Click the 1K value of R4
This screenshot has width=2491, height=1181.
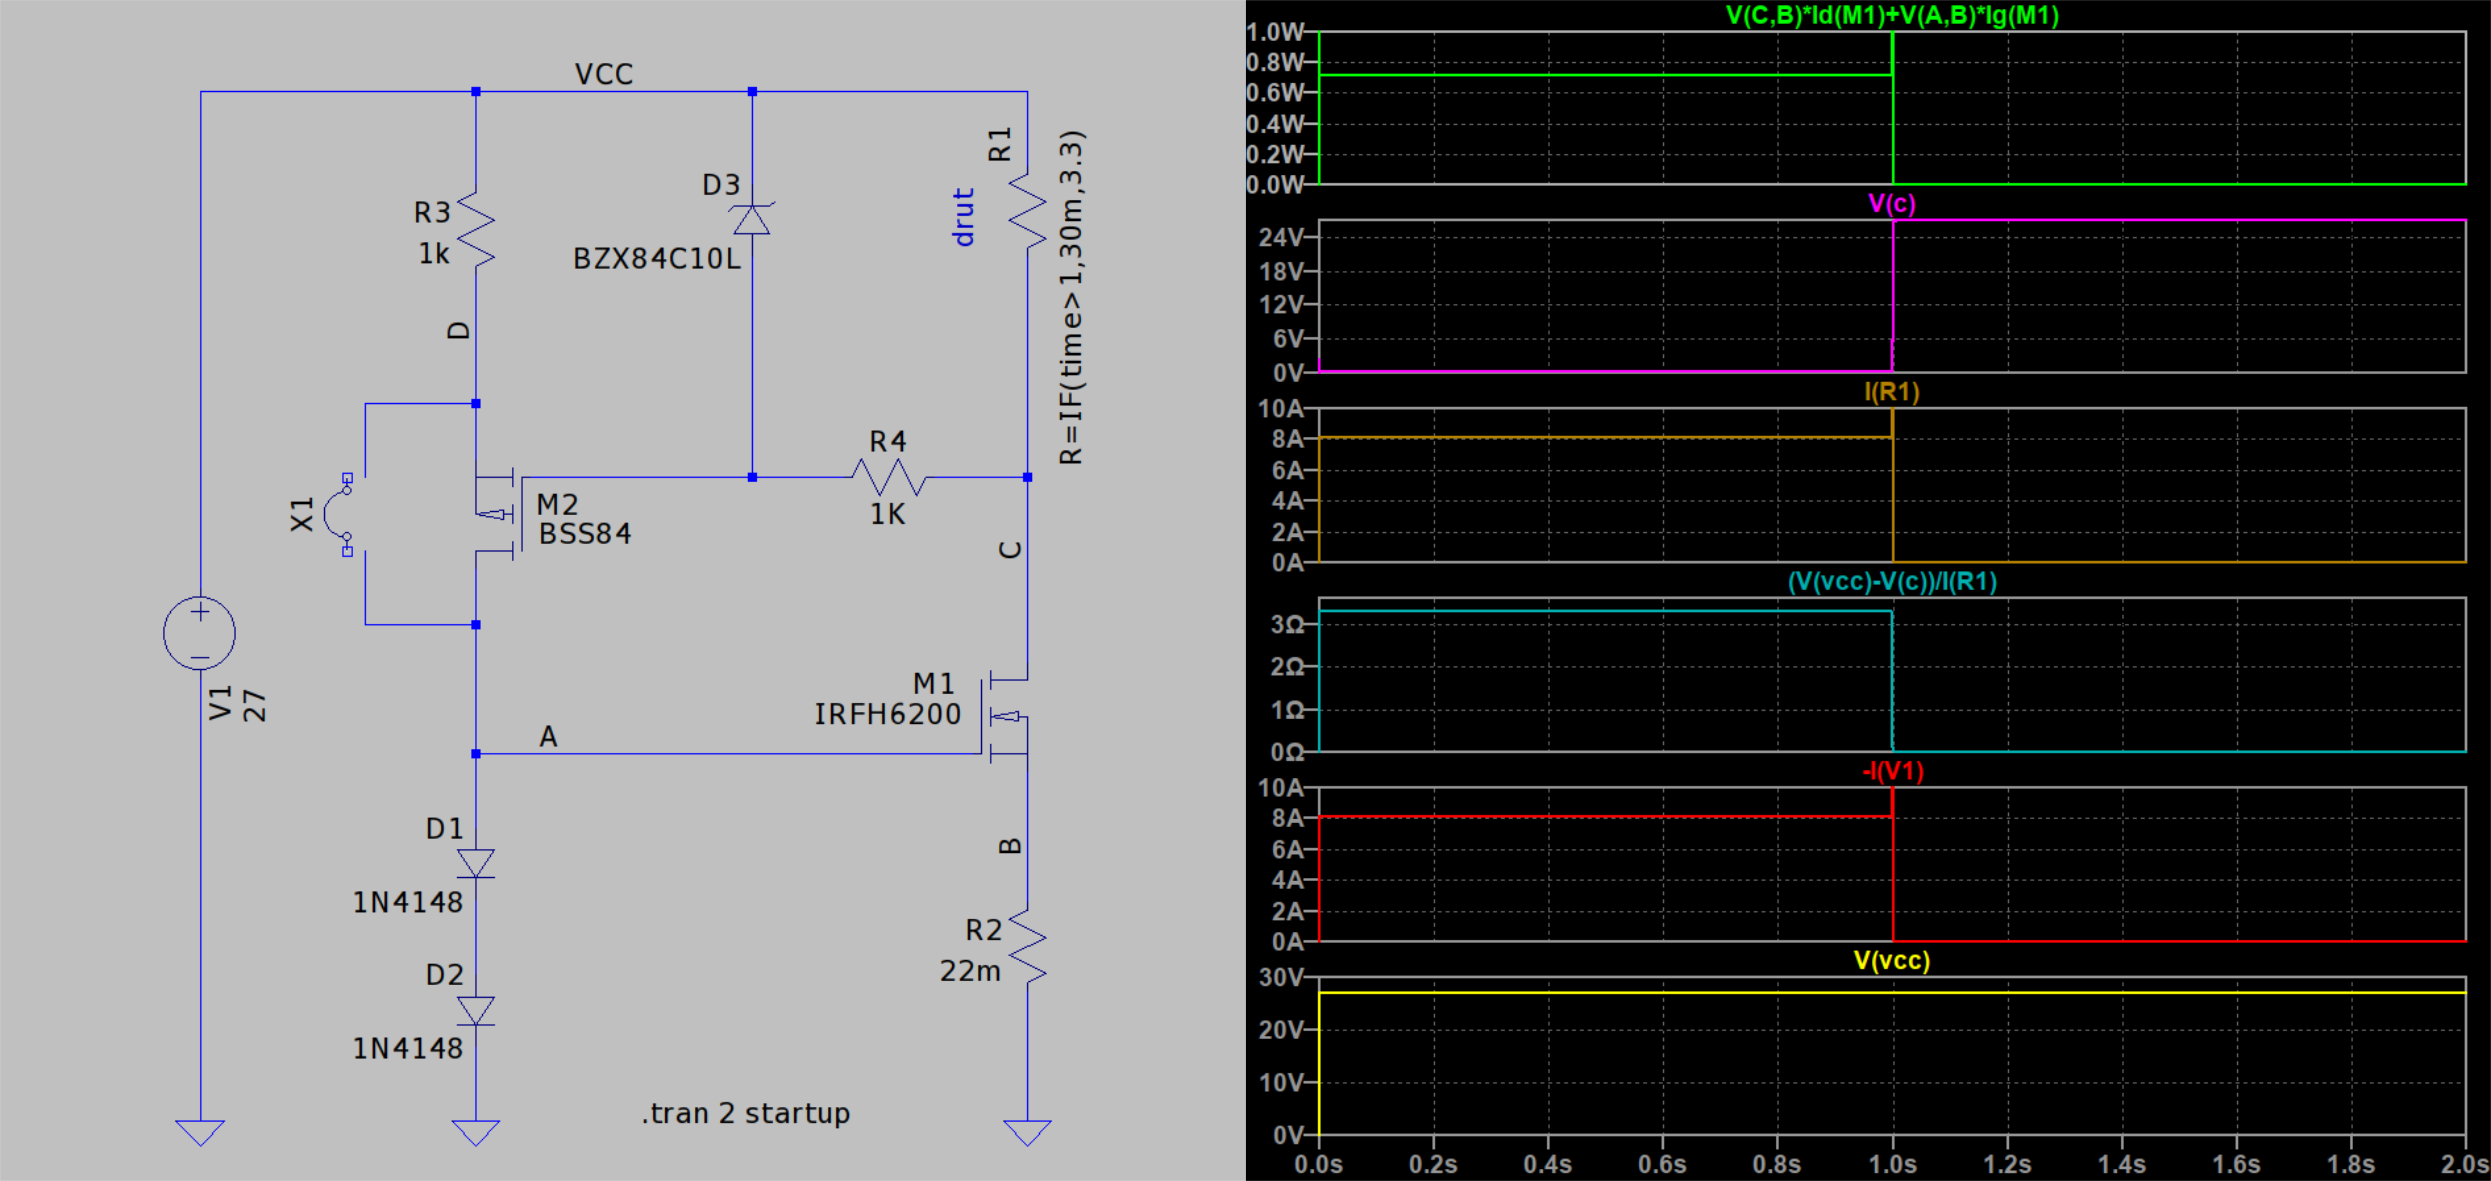[x=888, y=514]
